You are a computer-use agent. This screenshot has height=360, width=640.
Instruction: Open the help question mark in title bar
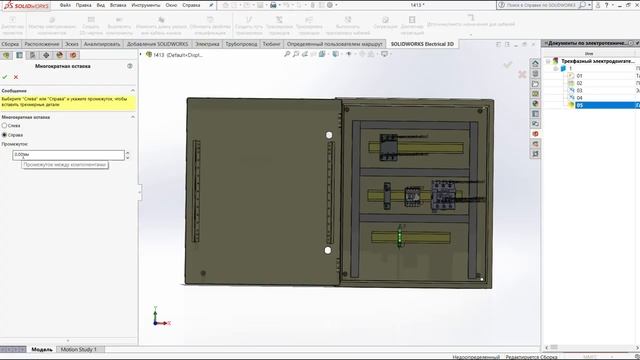coord(607,5)
